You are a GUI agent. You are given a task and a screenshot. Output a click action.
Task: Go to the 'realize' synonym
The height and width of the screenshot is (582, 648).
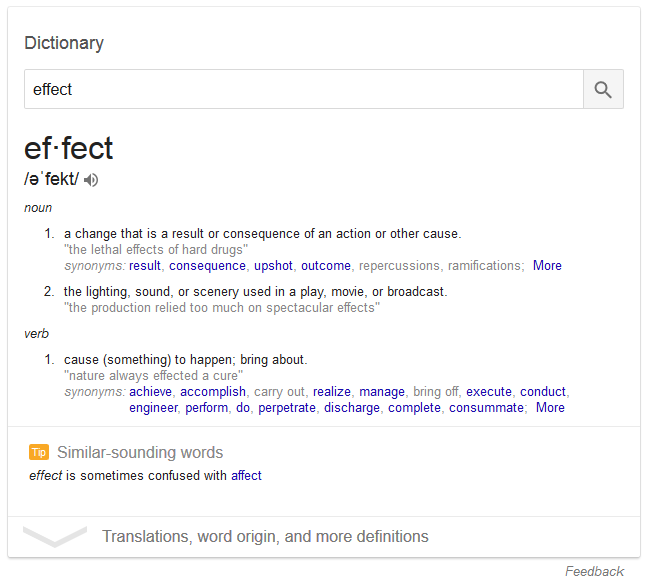pyautogui.click(x=332, y=392)
